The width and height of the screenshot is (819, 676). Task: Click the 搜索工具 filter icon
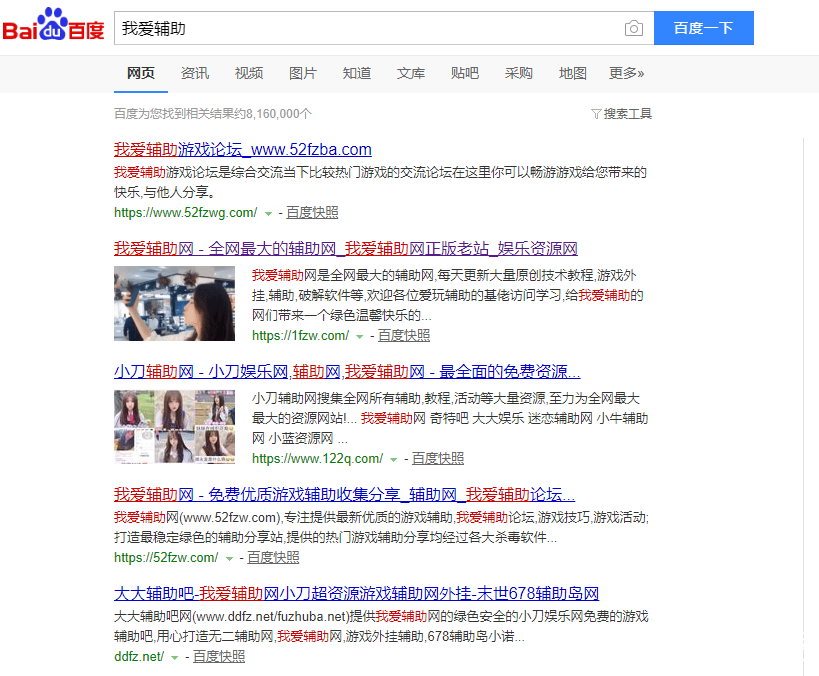595,114
